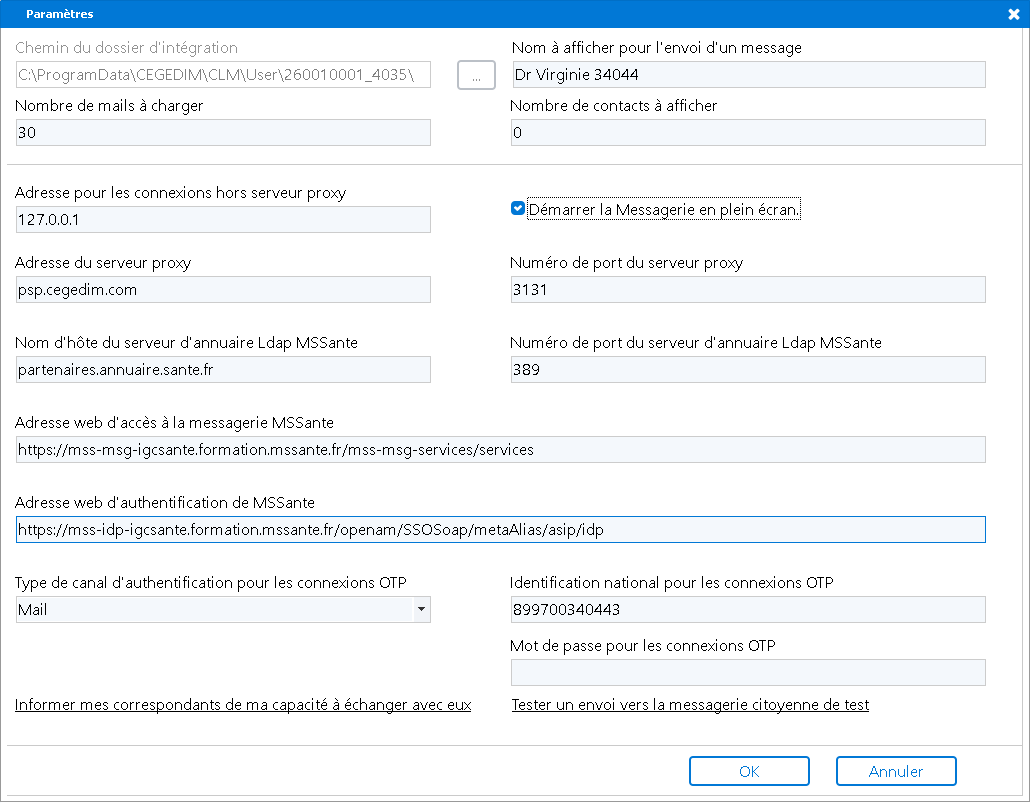Edit the MSSante authentication web address field

[x=500, y=529]
